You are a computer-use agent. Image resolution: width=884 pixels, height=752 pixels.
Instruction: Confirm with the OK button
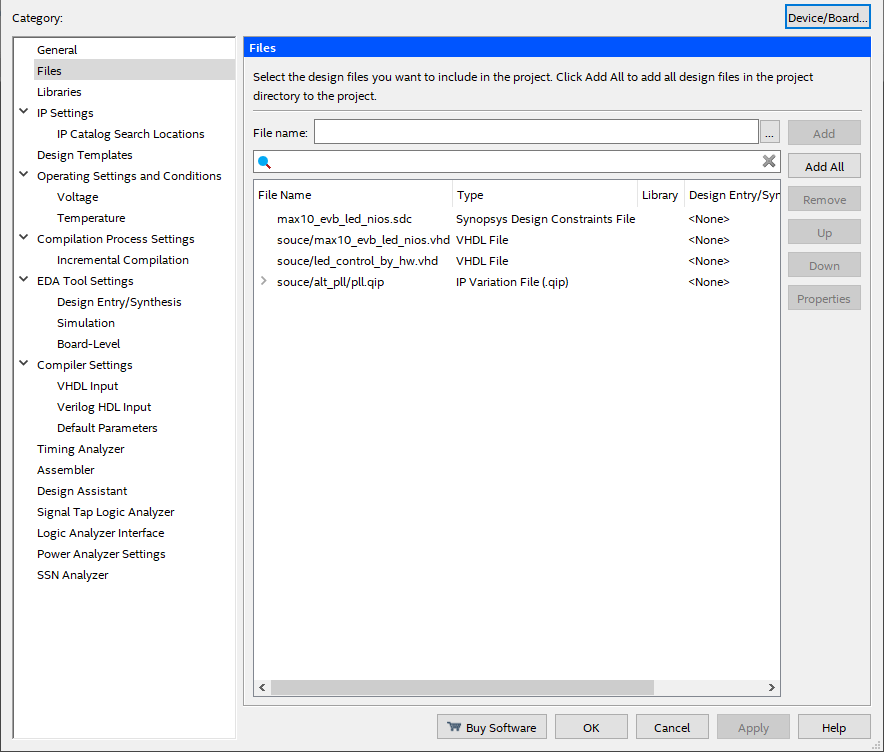tap(591, 727)
